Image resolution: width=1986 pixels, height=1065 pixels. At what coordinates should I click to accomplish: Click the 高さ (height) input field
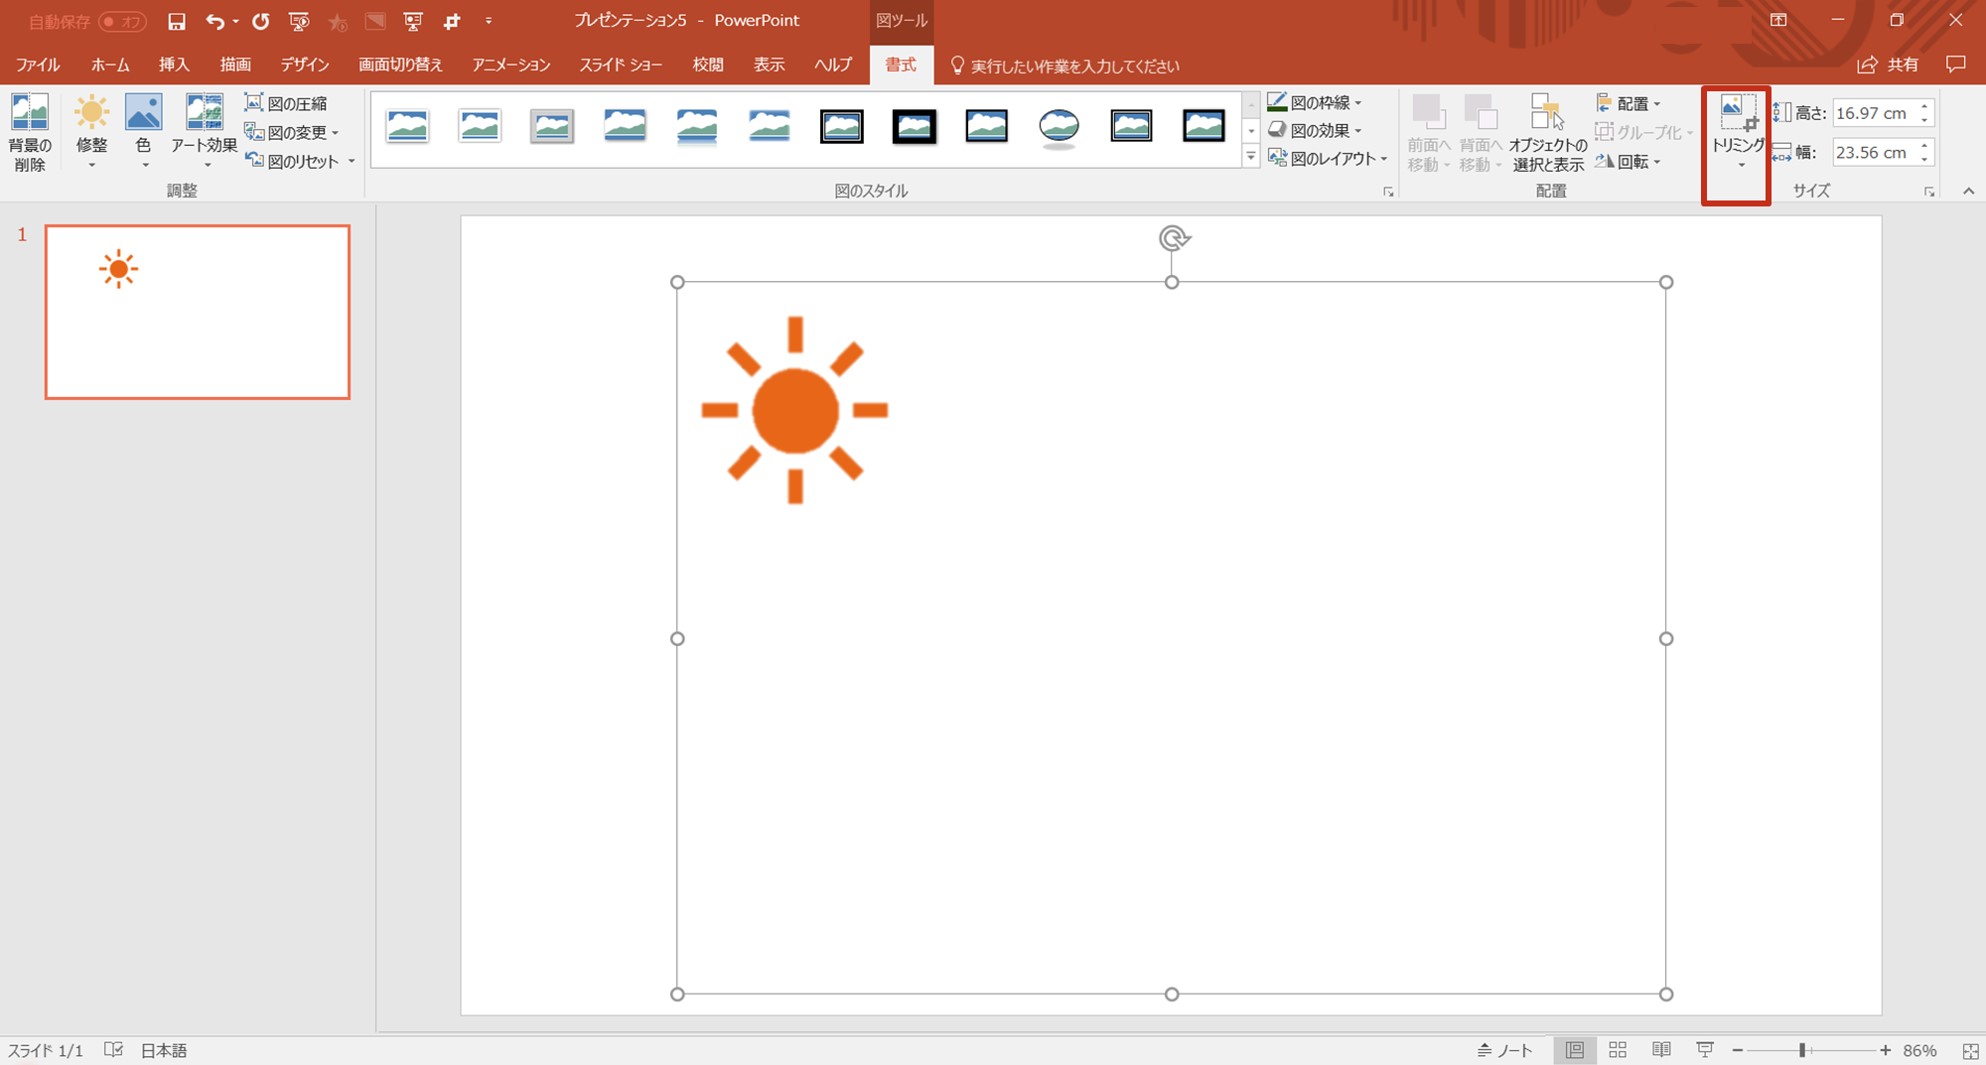1872,113
